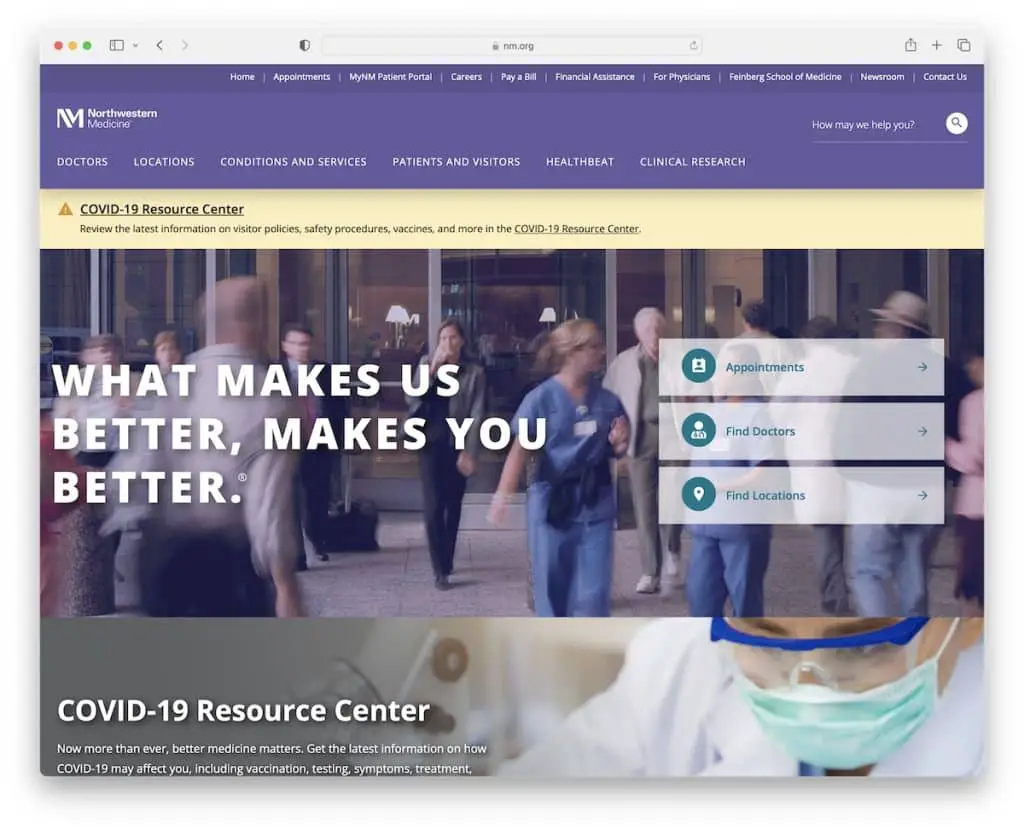Viewport: 1024px width, 829px height.
Task: Open the CLINICAL RESEARCH menu
Action: pyautogui.click(x=692, y=161)
